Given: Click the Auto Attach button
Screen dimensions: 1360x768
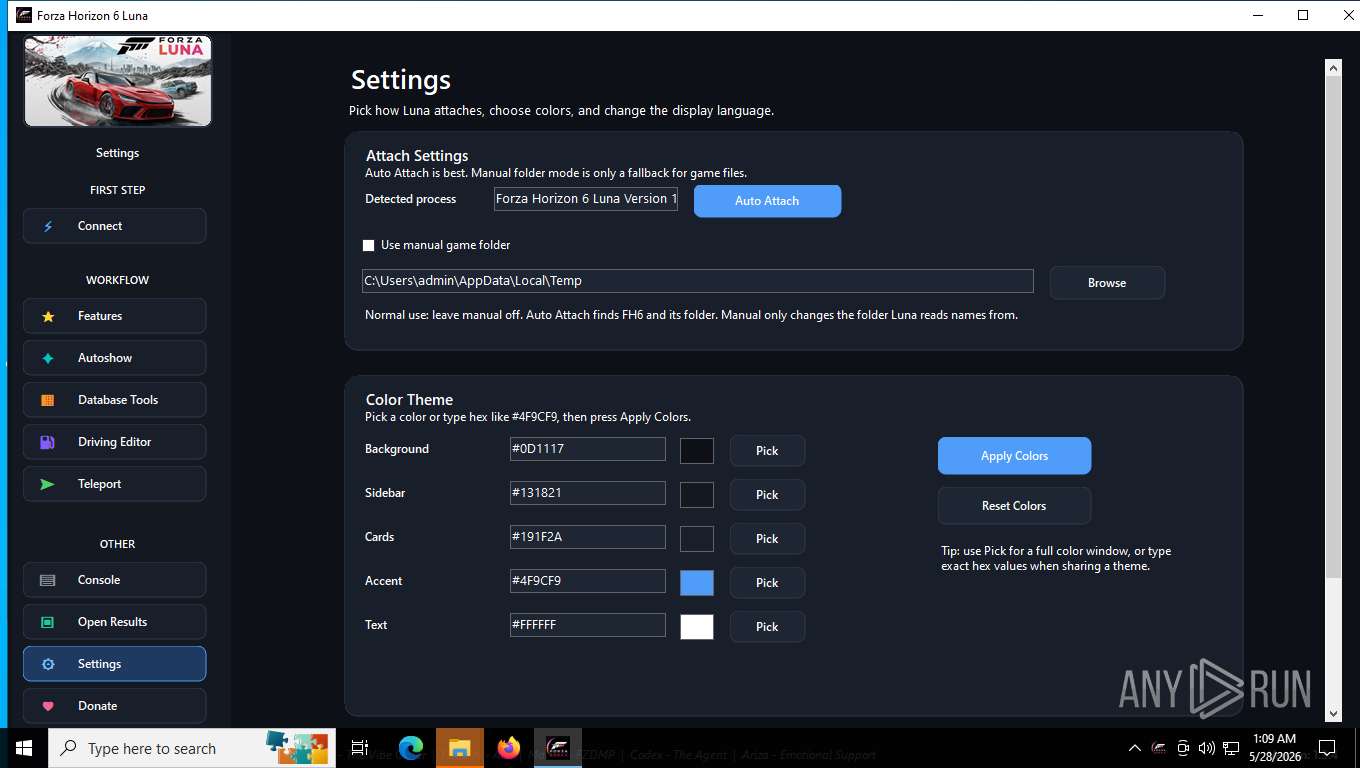Looking at the screenshot, I should [767, 201].
